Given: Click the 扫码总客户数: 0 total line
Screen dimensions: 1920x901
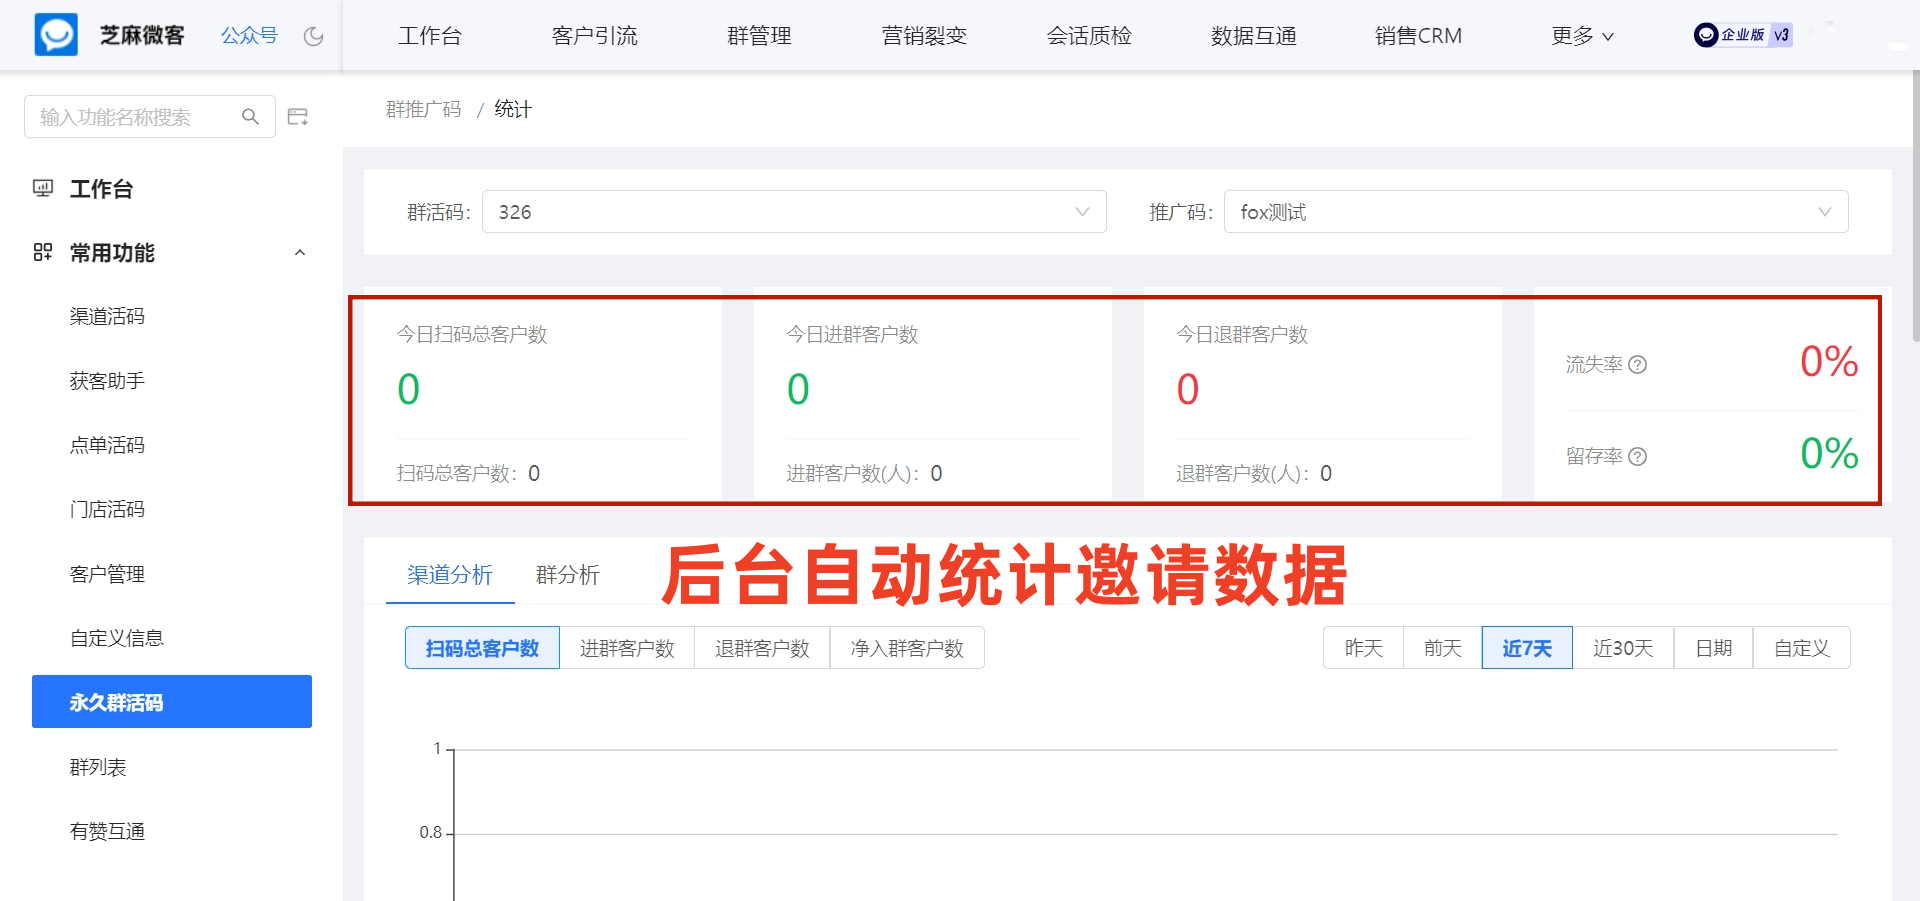Looking at the screenshot, I should pos(468,473).
